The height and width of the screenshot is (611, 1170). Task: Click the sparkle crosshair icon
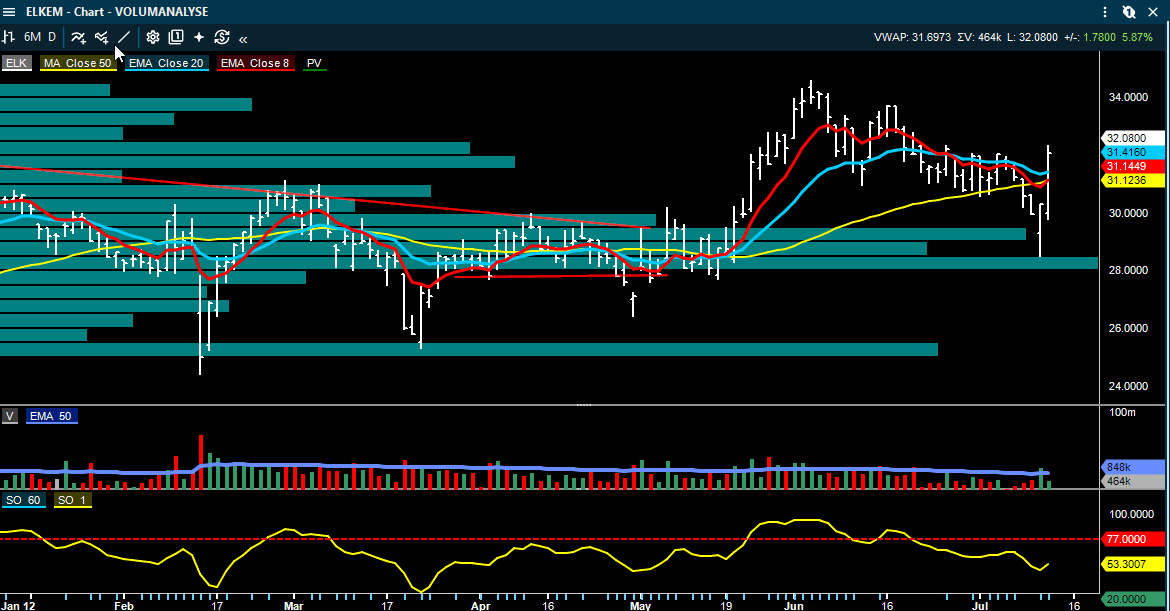click(x=199, y=37)
